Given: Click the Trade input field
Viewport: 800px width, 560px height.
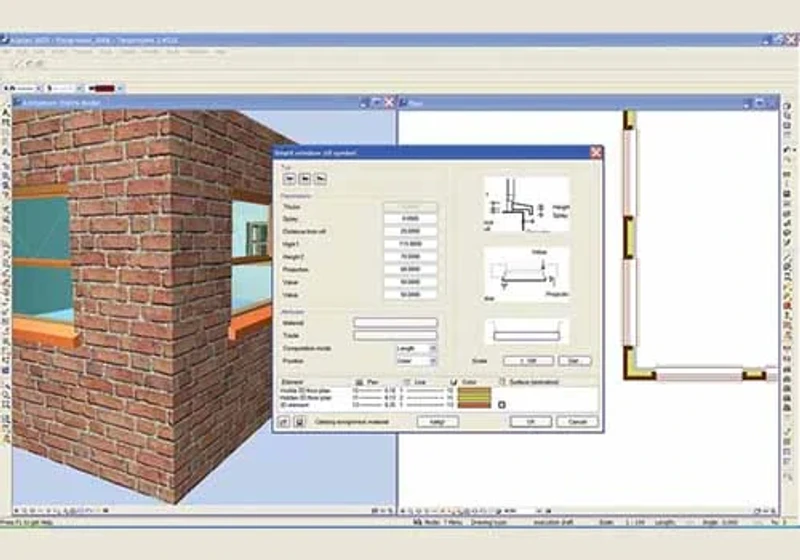Looking at the screenshot, I should pos(395,336).
